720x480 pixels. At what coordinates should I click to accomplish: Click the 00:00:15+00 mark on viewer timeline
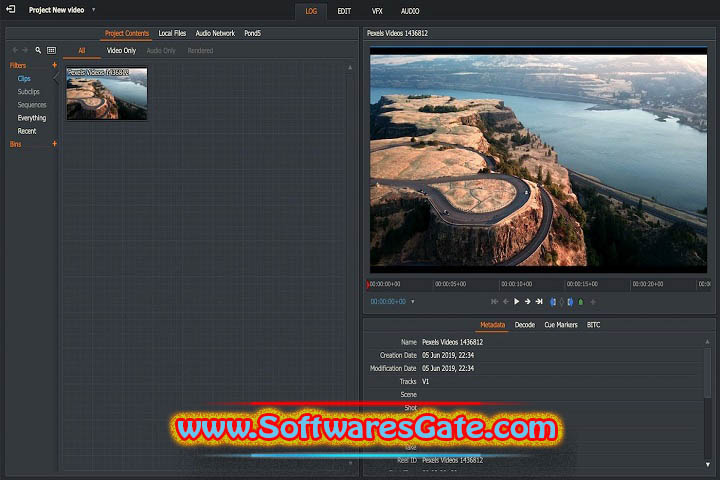click(x=582, y=284)
